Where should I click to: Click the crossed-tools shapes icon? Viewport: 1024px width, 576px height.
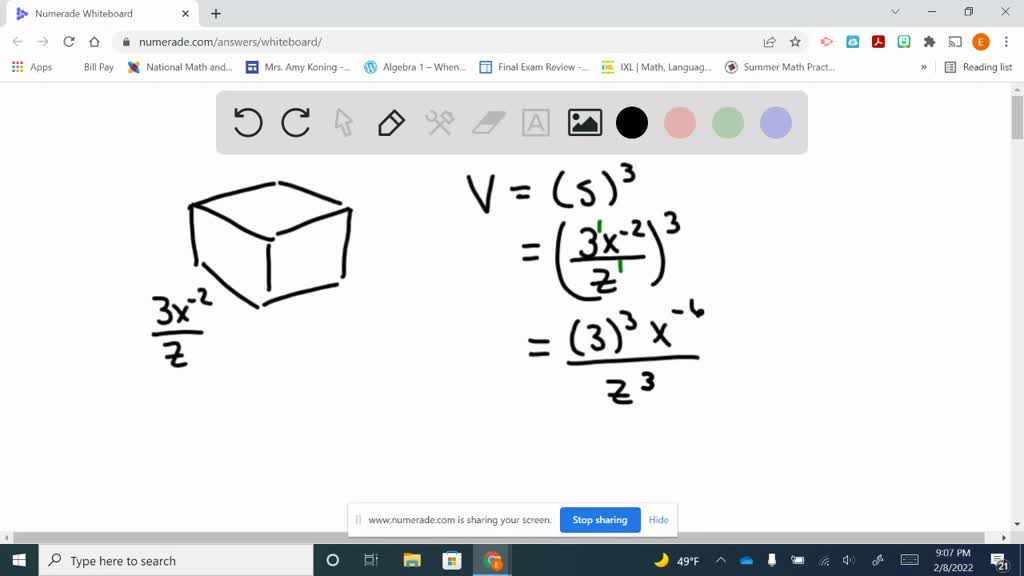pos(440,122)
